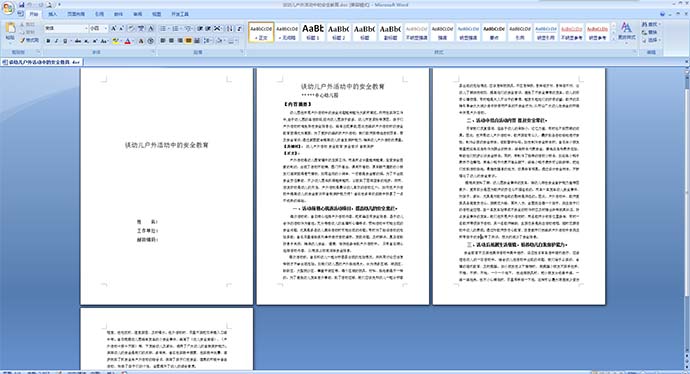Grow font size with the large A icon
The height and width of the screenshot is (374, 690).
[x=114, y=29]
